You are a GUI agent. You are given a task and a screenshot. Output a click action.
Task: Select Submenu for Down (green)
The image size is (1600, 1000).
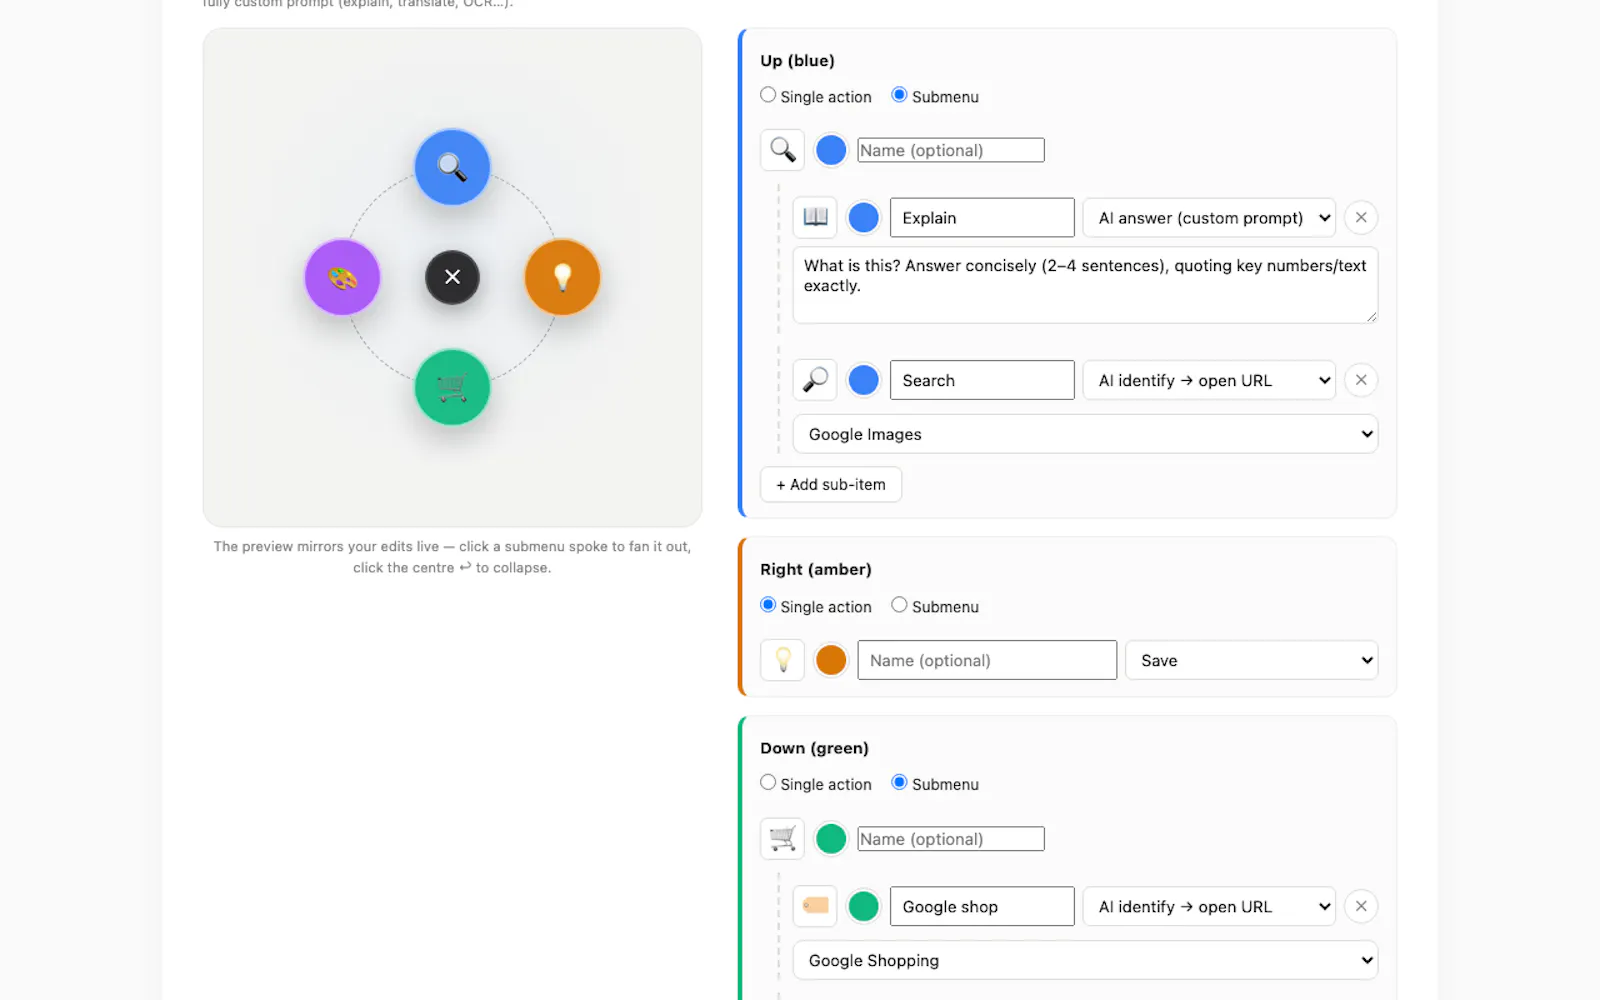click(x=899, y=783)
